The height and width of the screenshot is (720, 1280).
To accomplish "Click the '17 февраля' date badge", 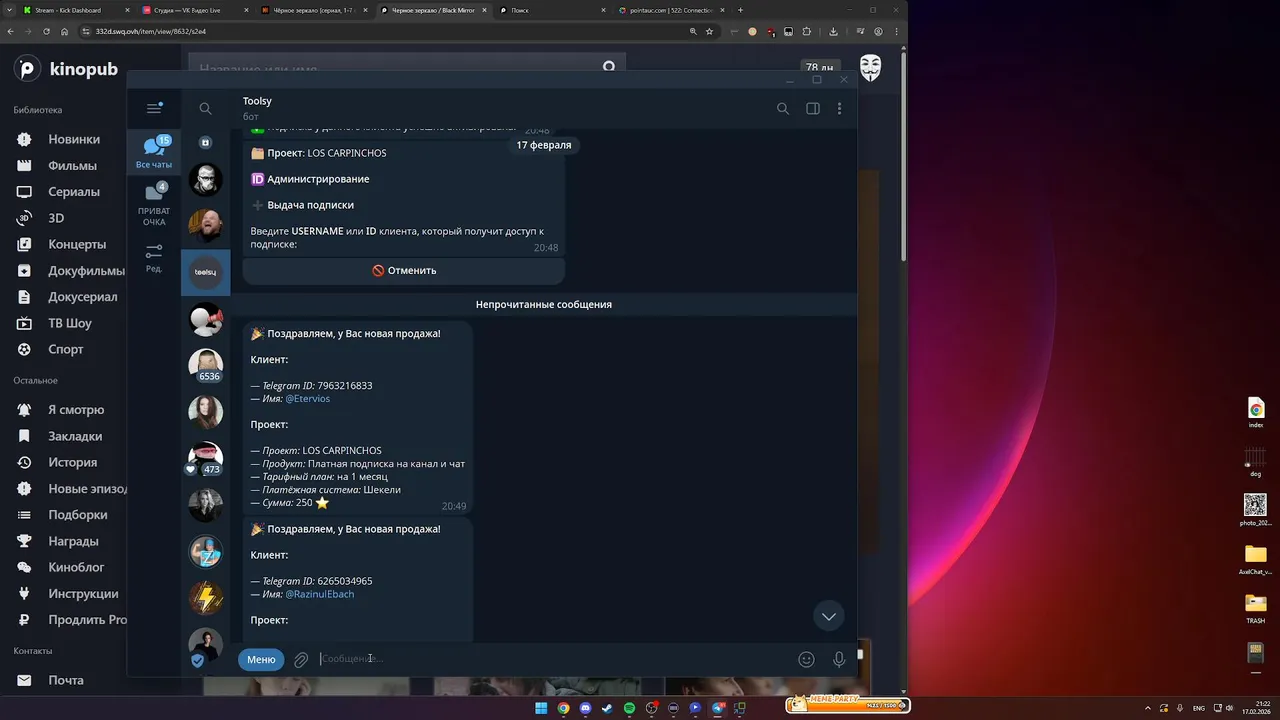I will coord(543,145).
